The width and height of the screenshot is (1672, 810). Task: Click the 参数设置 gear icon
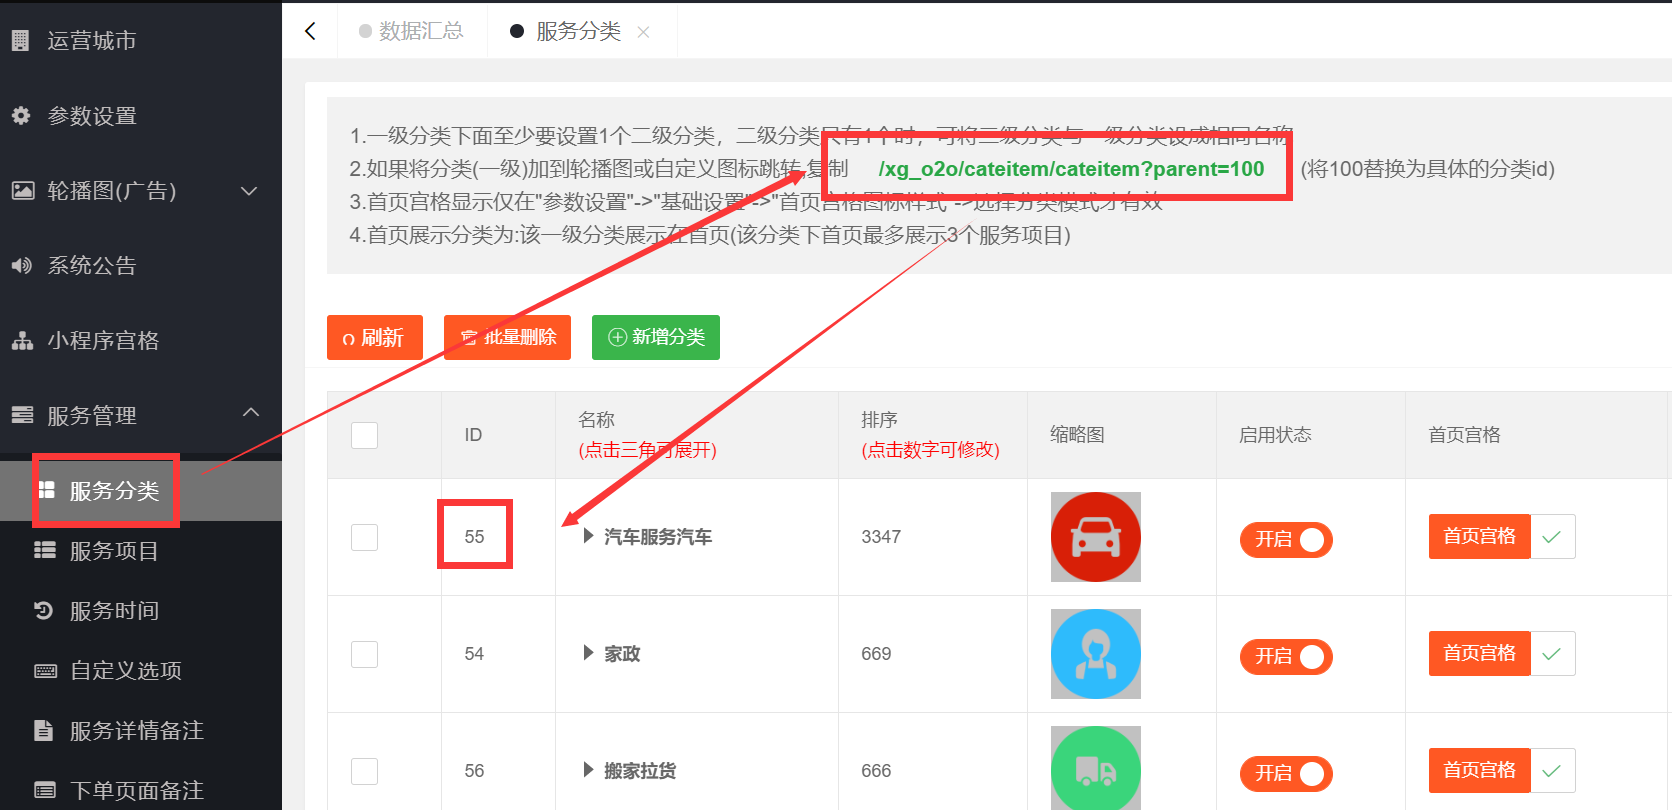21,116
